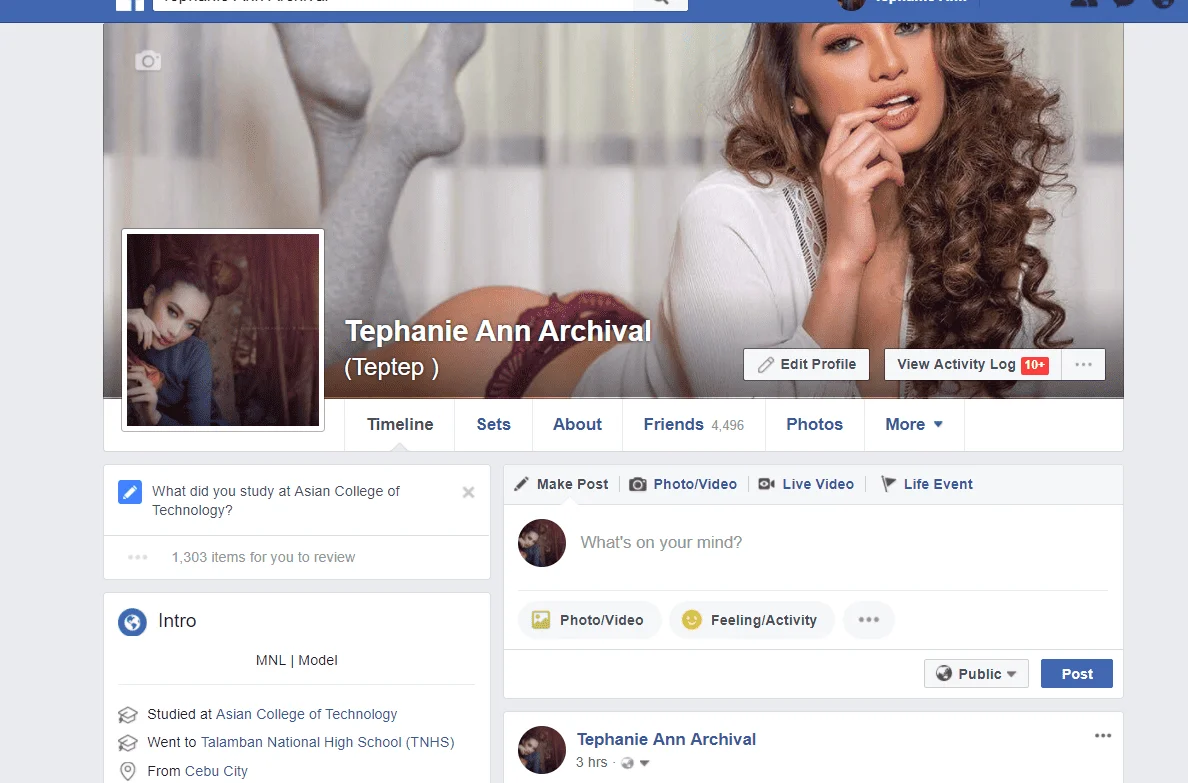Click the location pin beside From Cebu City
The height and width of the screenshot is (783, 1188).
(128, 771)
